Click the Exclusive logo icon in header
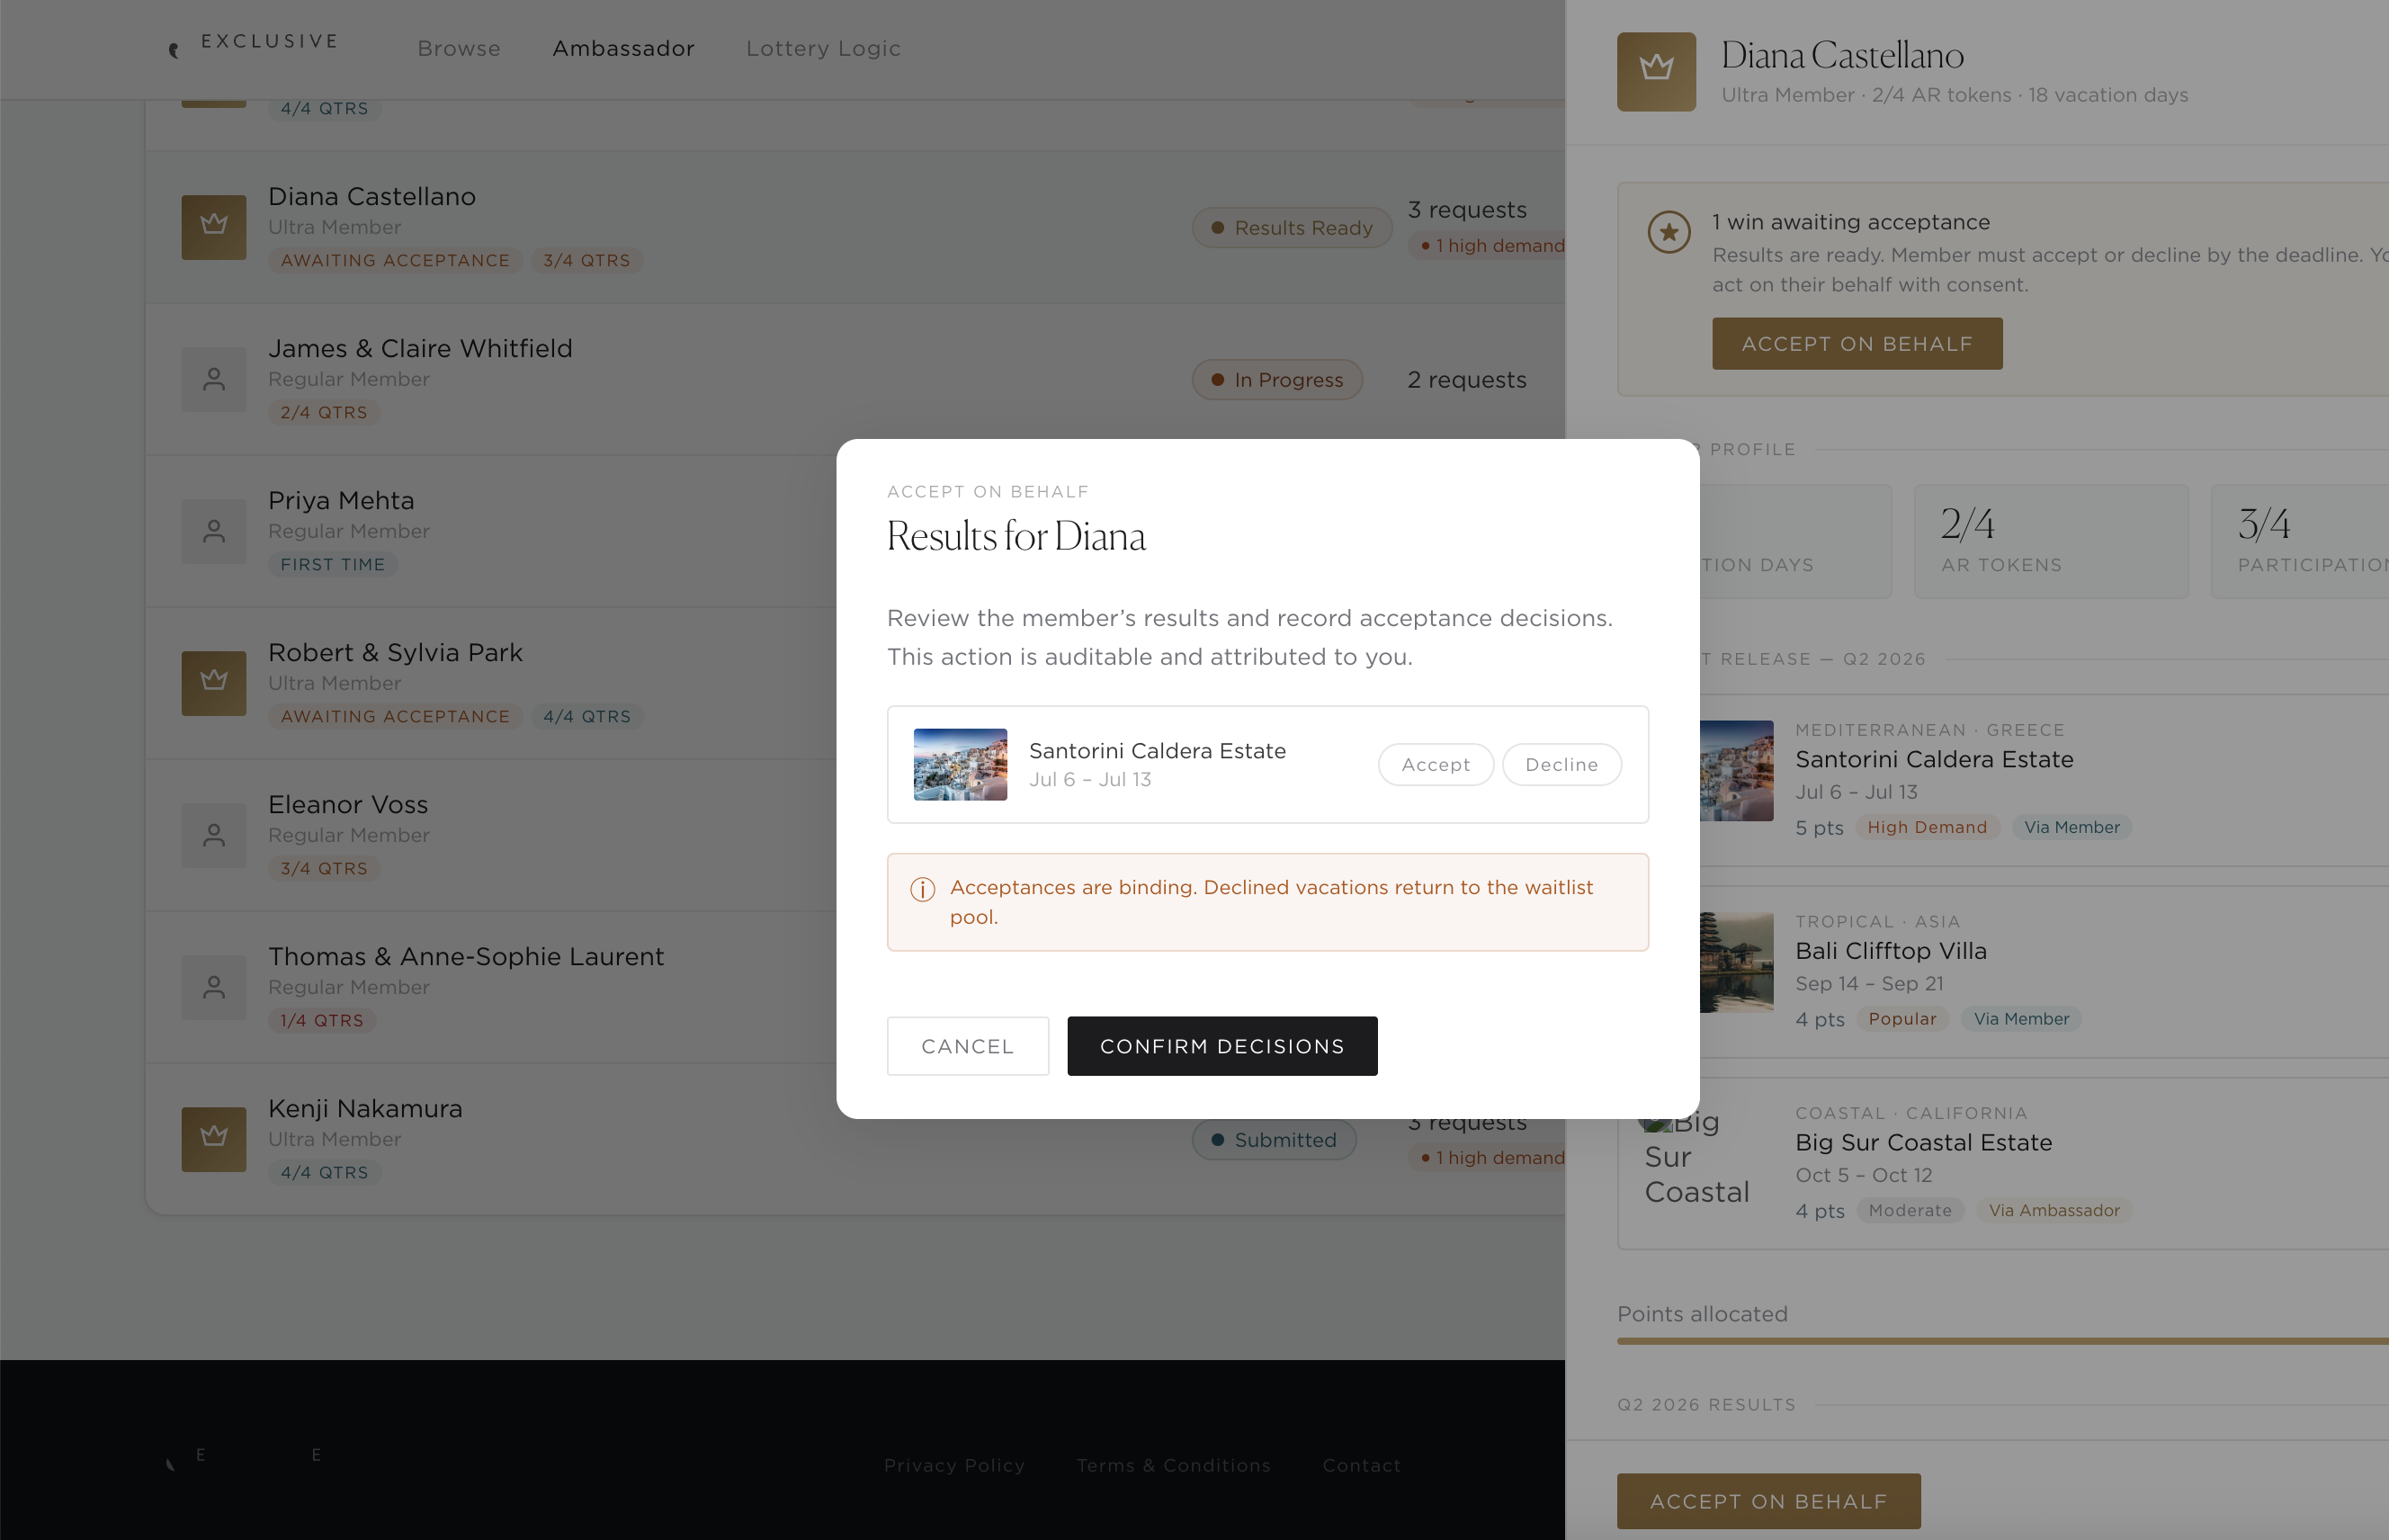 point(174,49)
